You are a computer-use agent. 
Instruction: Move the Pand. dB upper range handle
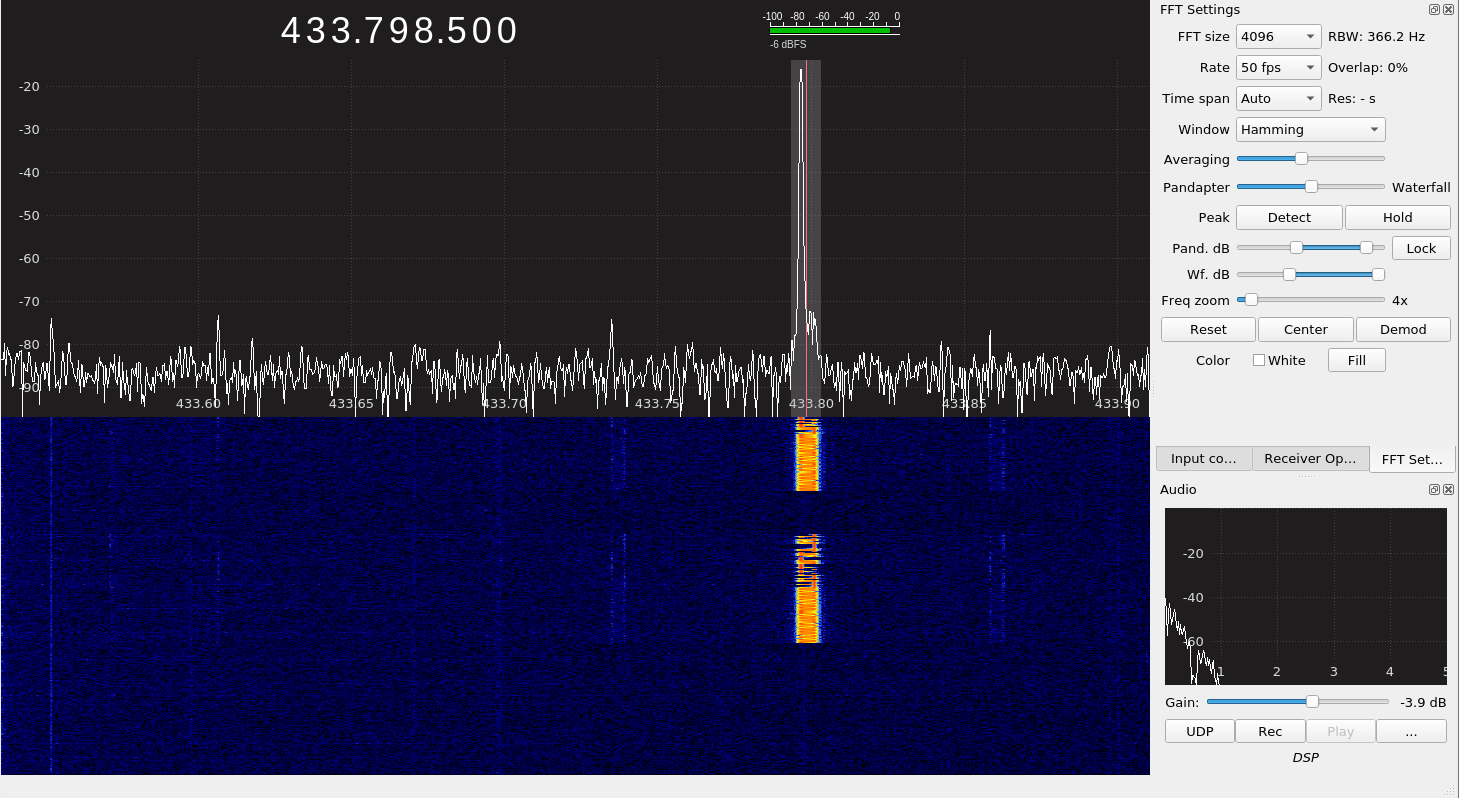1366,247
